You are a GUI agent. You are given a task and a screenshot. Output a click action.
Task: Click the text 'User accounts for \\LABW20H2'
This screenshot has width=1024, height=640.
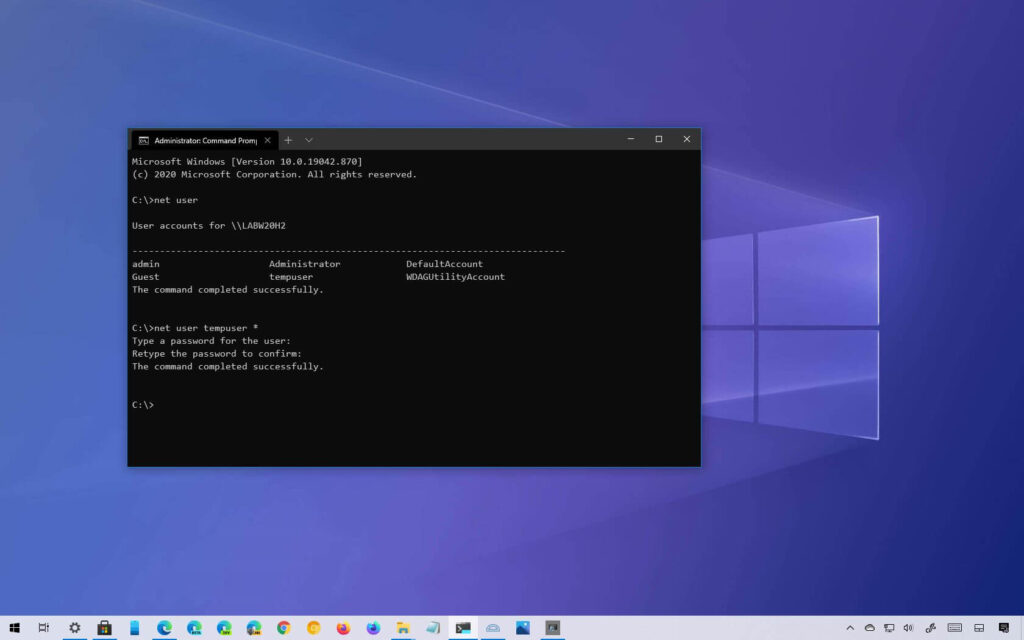point(209,225)
